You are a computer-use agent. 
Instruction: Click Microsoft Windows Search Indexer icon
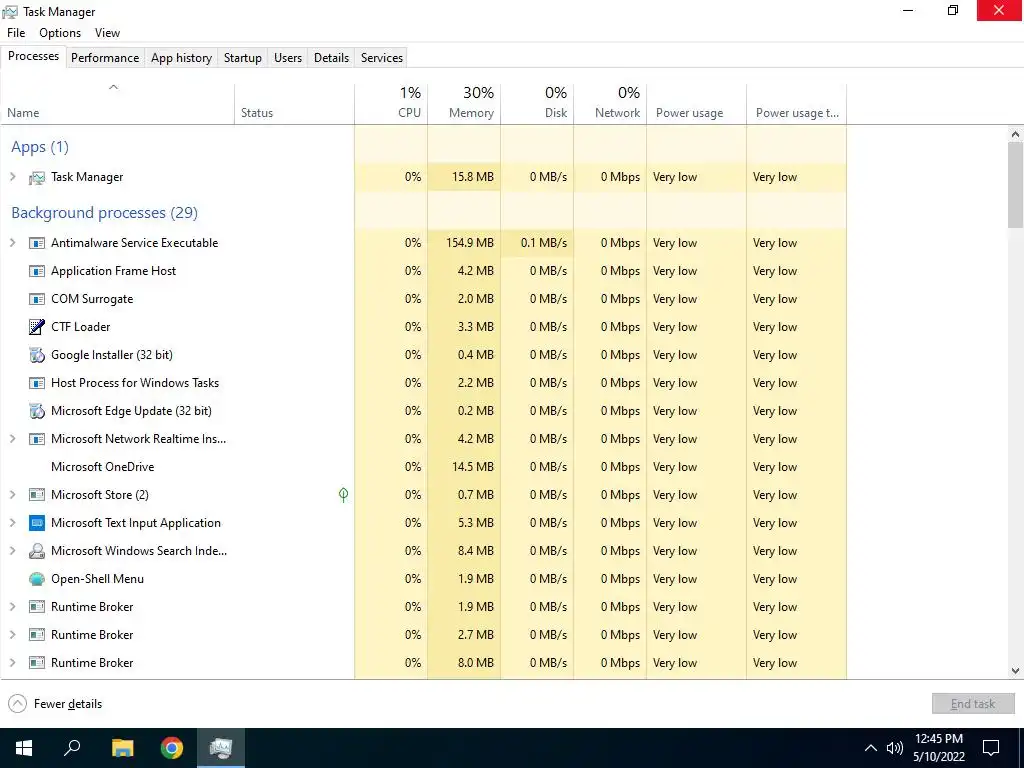coord(37,551)
